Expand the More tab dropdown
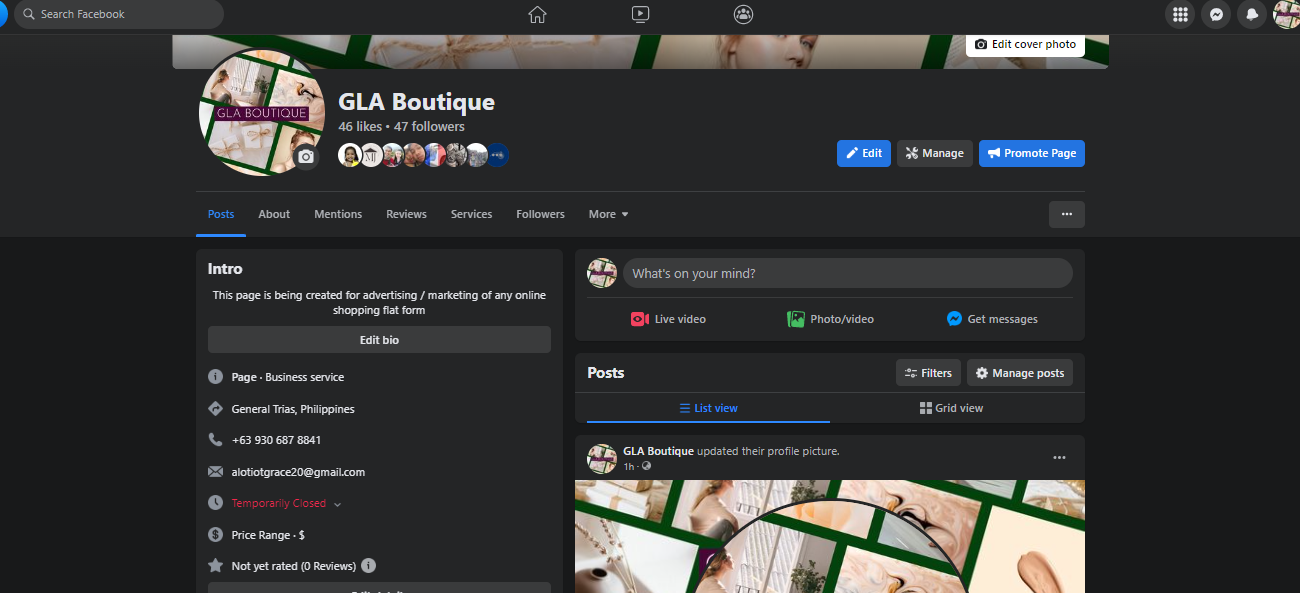The height and width of the screenshot is (593, 1300). coord(608,214)
